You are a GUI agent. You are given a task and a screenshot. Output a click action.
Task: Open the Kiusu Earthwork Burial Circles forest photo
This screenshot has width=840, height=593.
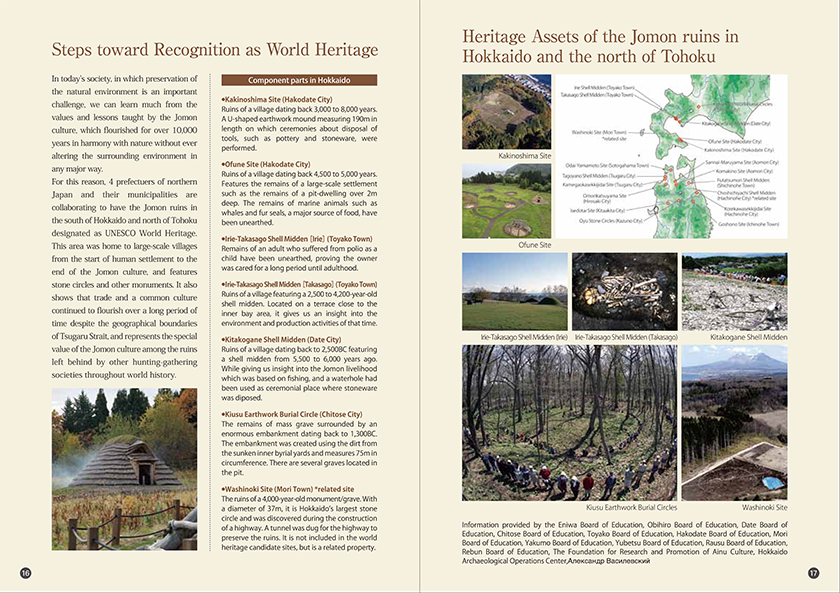[x=569, y=423]
